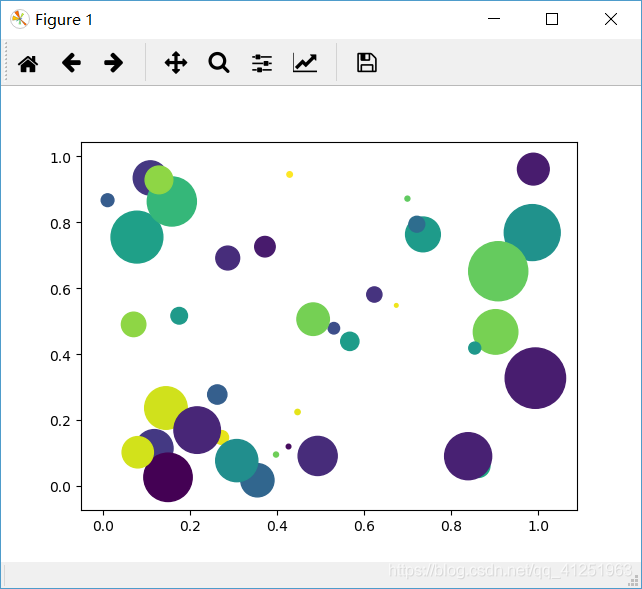Click the Home reset view icon

tap(28, 63)
